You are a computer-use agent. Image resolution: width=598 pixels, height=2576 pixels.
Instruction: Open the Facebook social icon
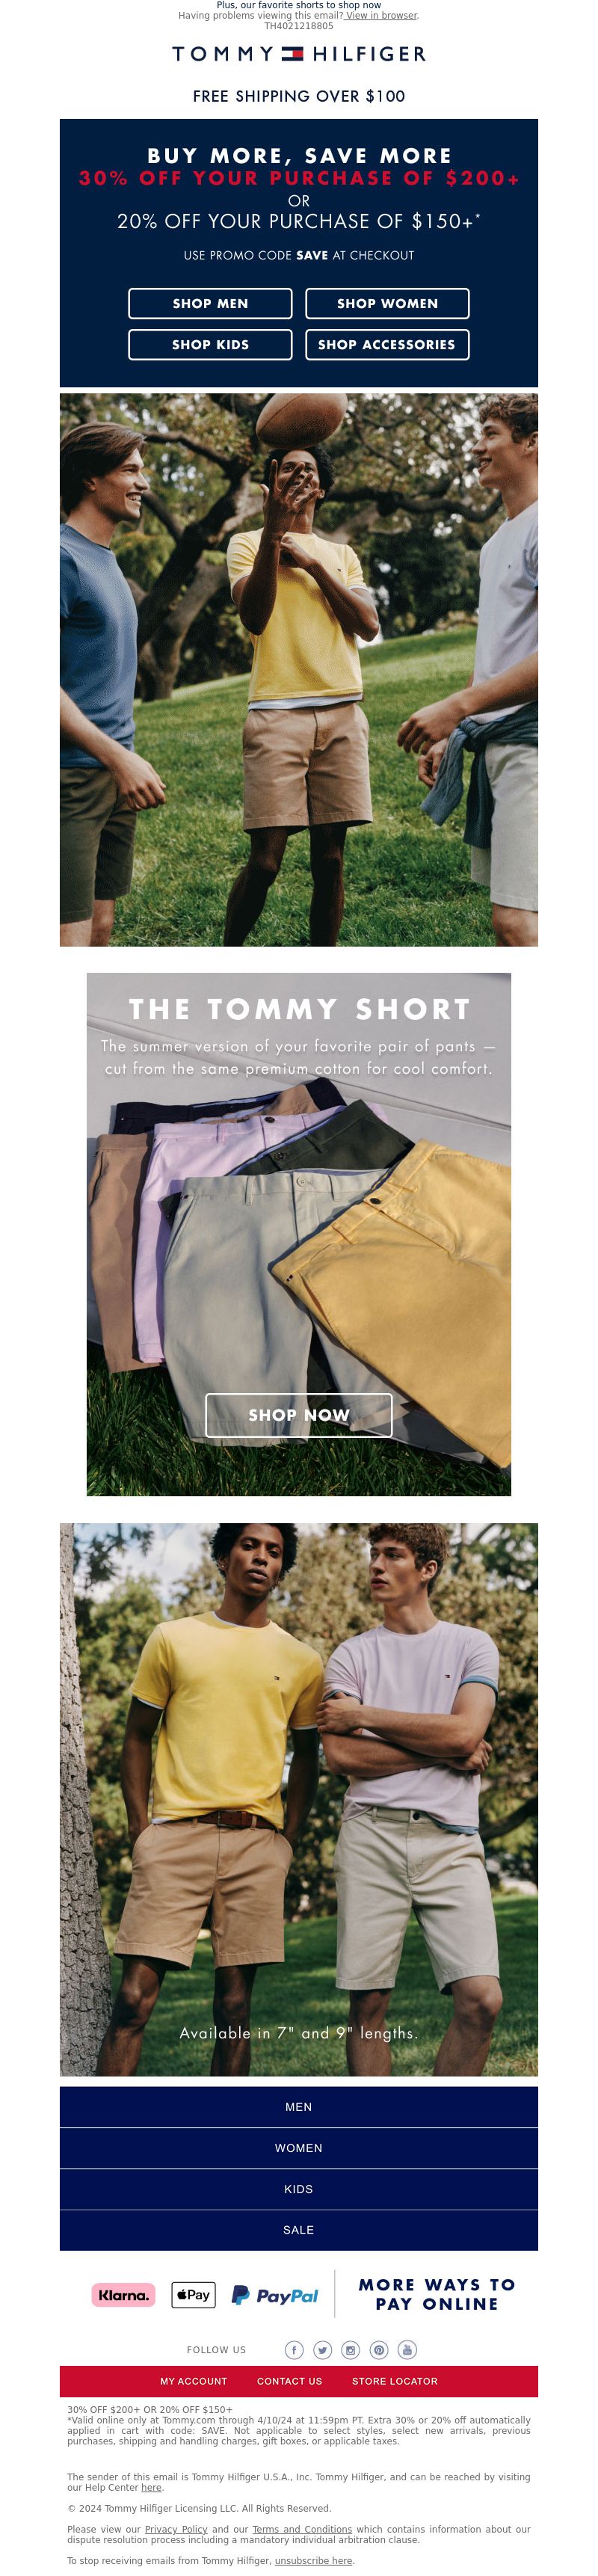pyautogui.click(x=294, y=2350)
